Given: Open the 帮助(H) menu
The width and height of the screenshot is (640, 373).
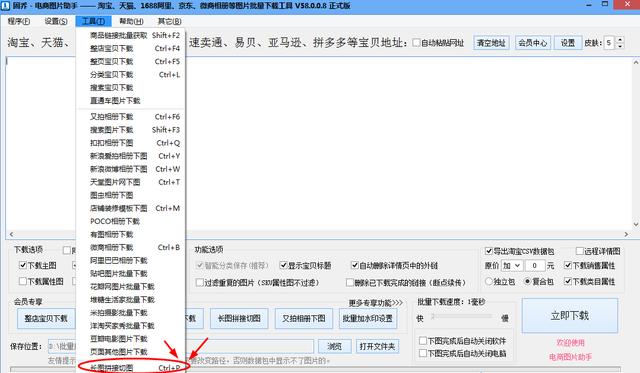Looking at the screenshot, I should pos(131,21).
